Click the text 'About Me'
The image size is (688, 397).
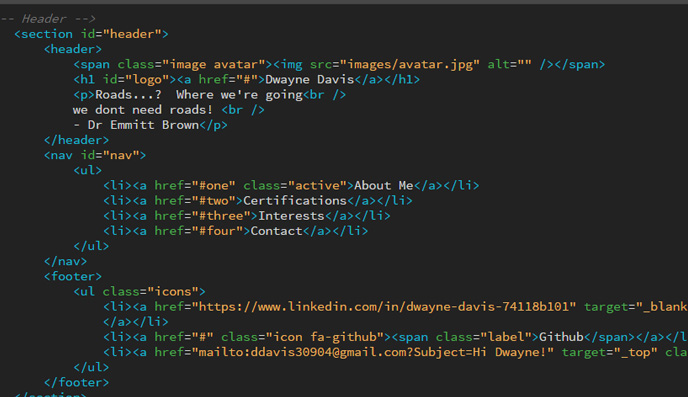pos(383,186)
